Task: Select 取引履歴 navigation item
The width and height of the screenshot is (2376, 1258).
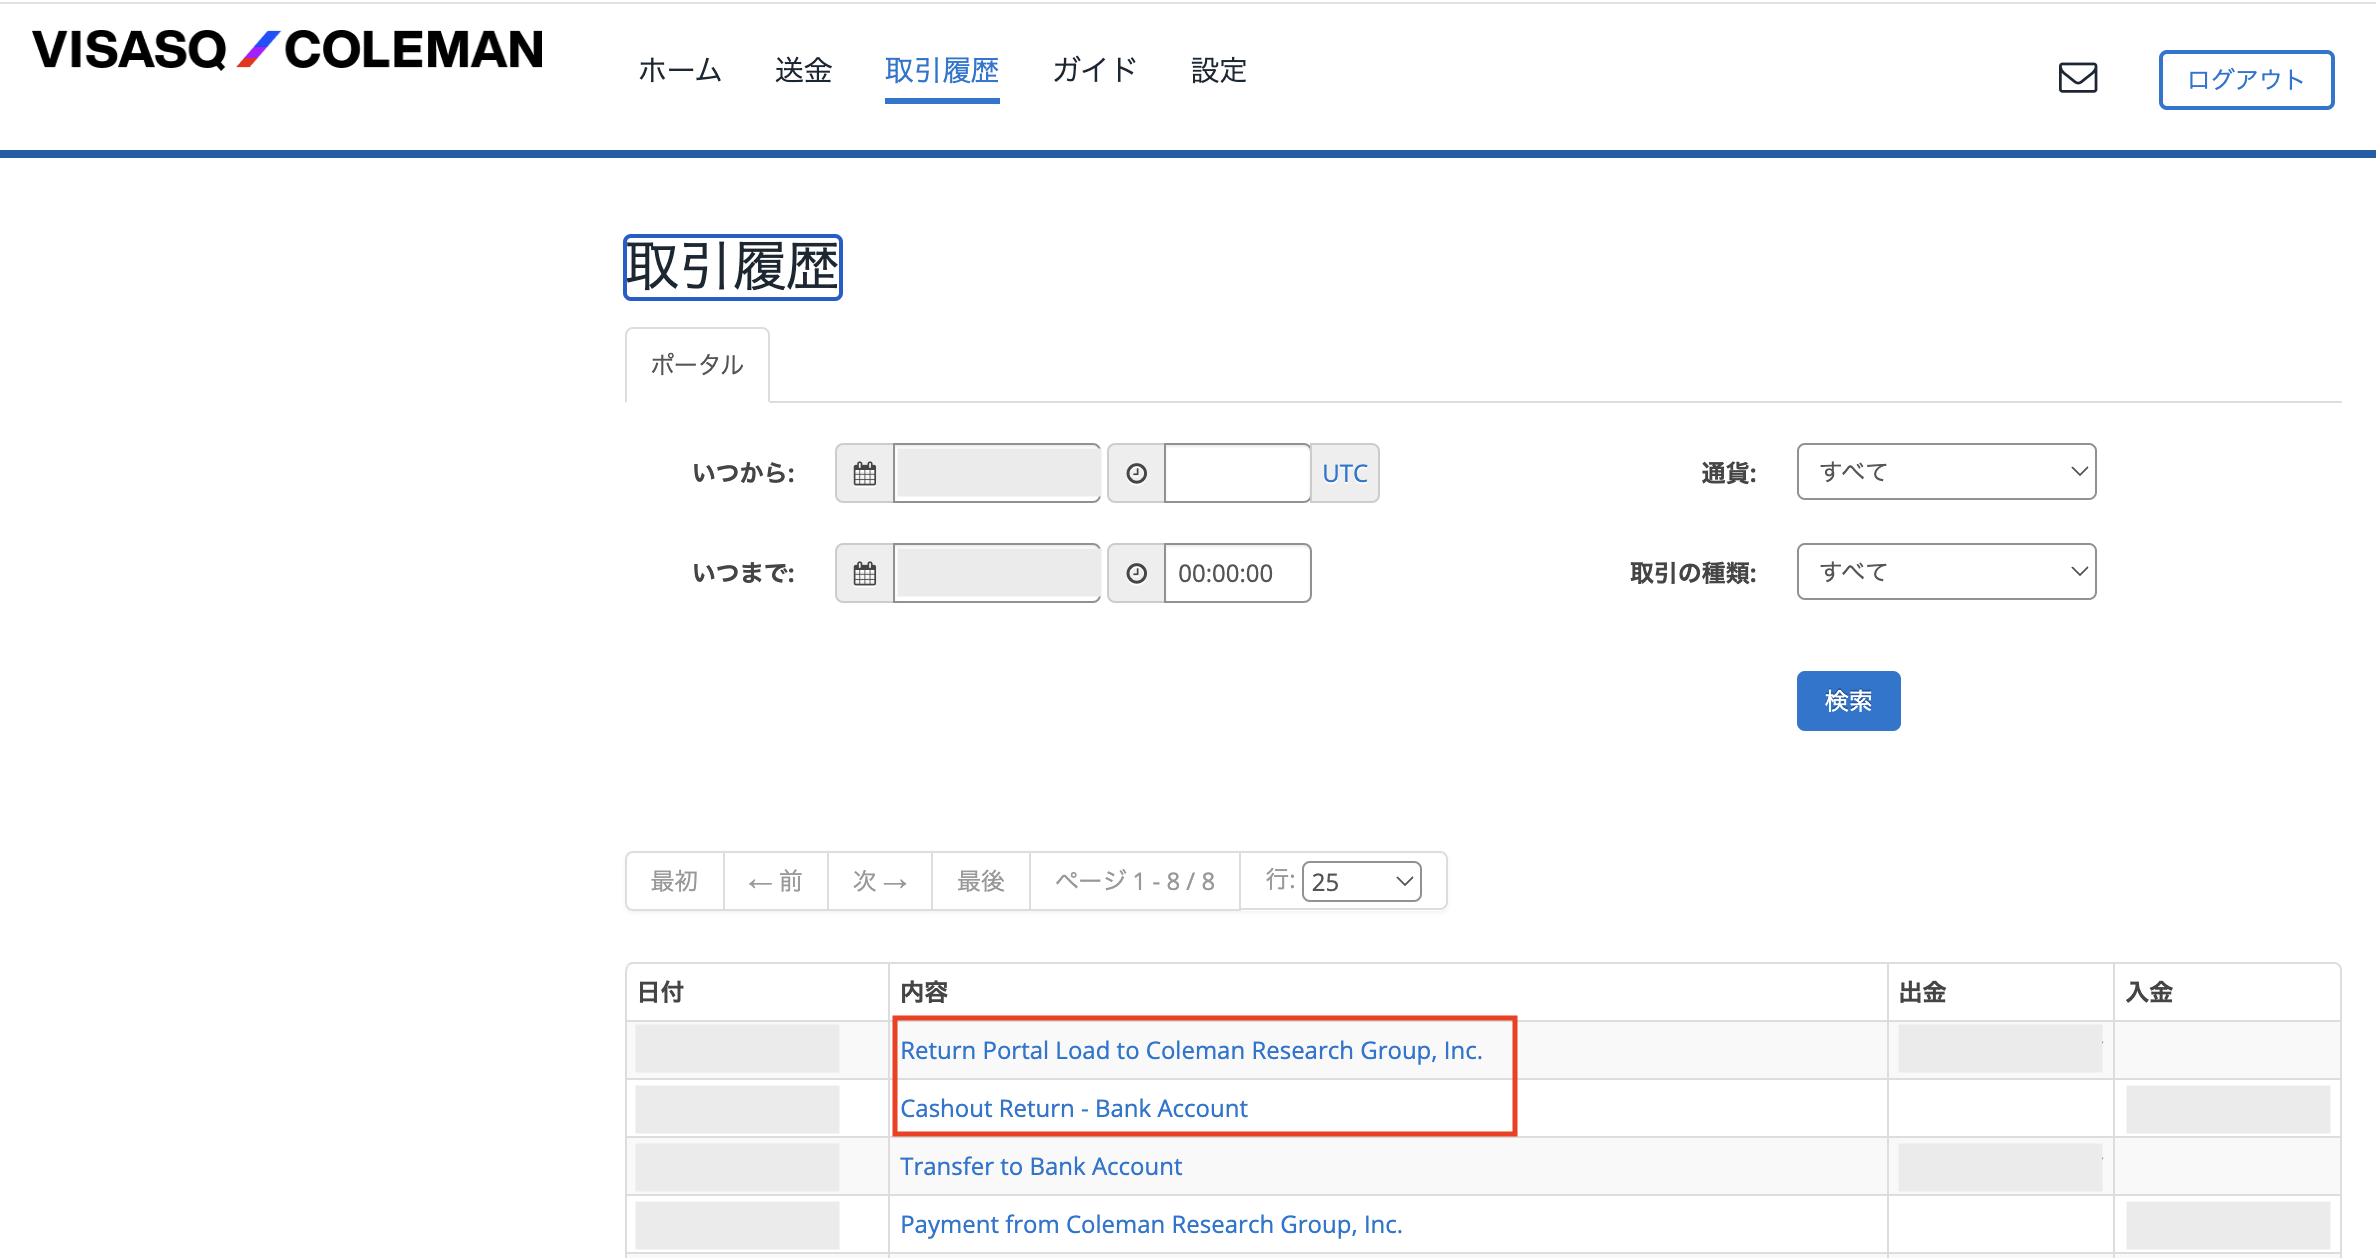Action: pyautogui.click(x=942, y=70)
